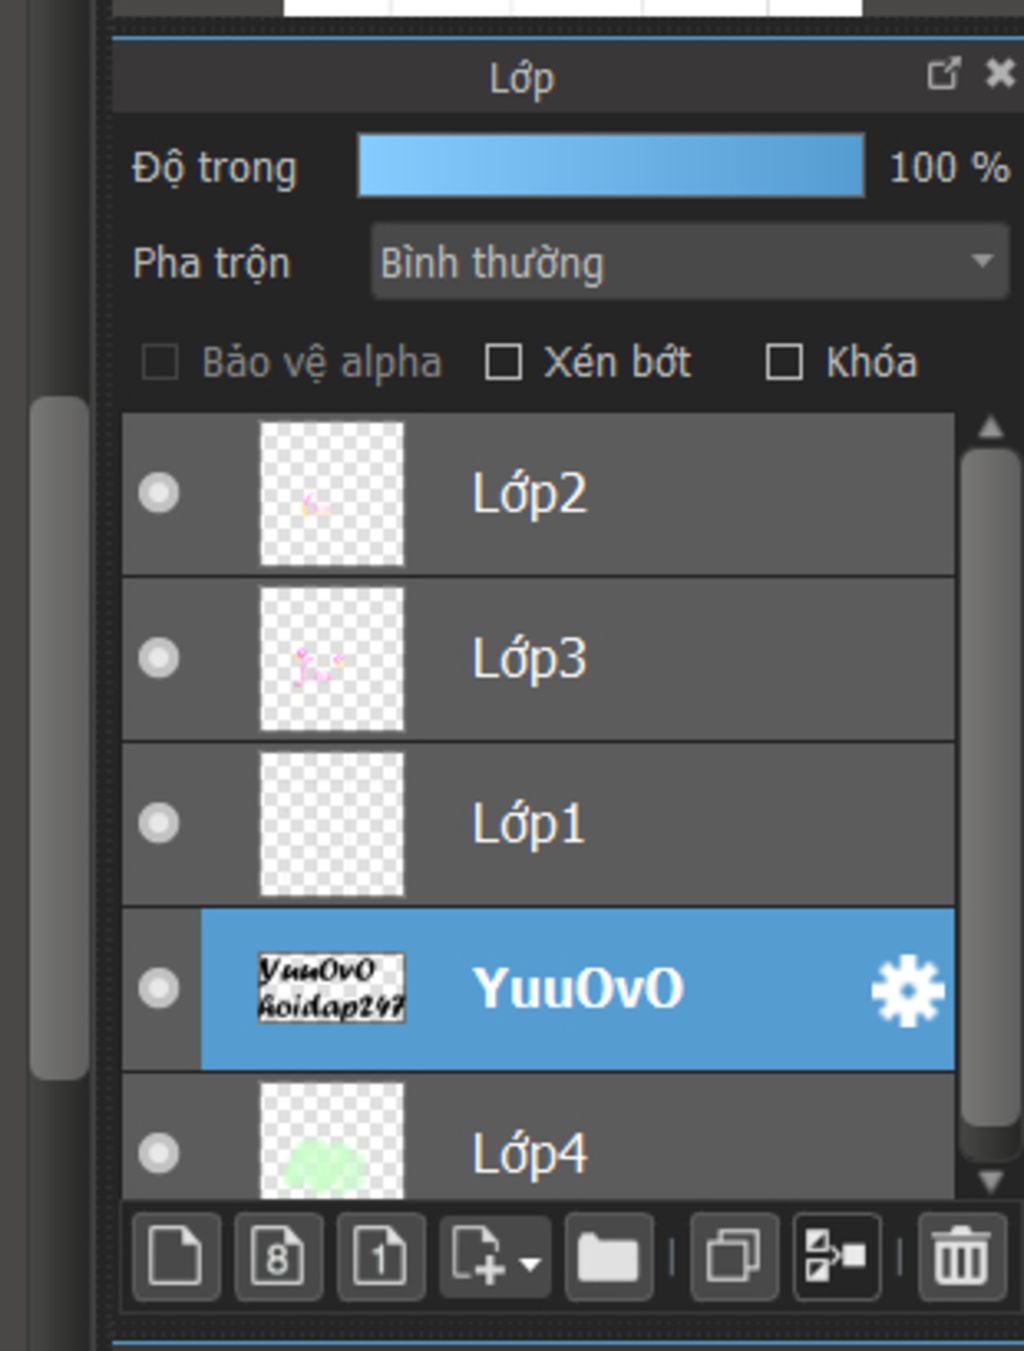Undock the Lớp panel into a window

pyautogui.click(x=943, y=74)
